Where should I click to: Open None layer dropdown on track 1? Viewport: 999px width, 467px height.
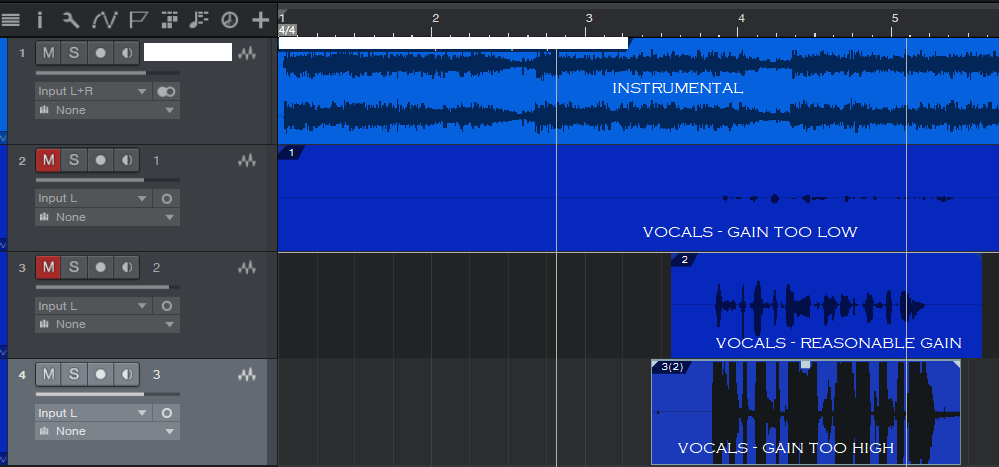pos(107,110)
